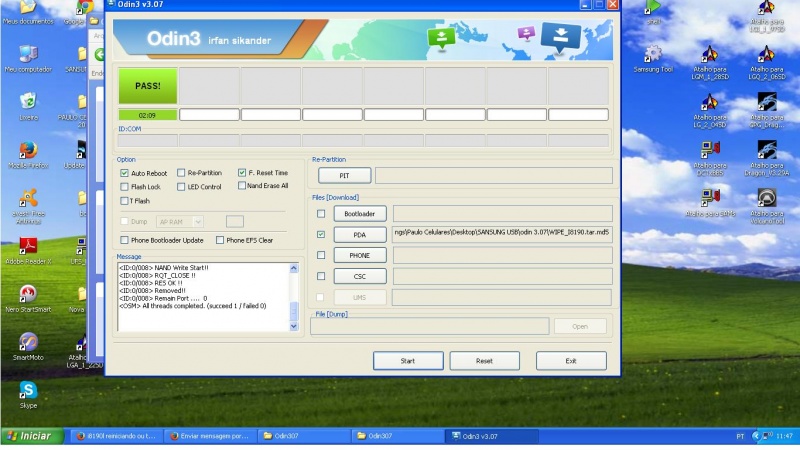Open the AP RAM dump dropdown
This screenshot has width=800, height=450.
point(180,221)
